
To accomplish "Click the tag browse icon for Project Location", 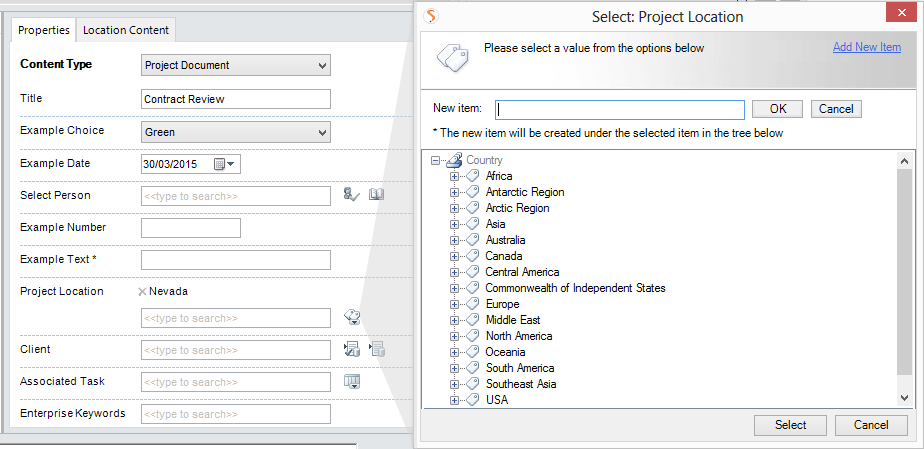I will (352, 317).
